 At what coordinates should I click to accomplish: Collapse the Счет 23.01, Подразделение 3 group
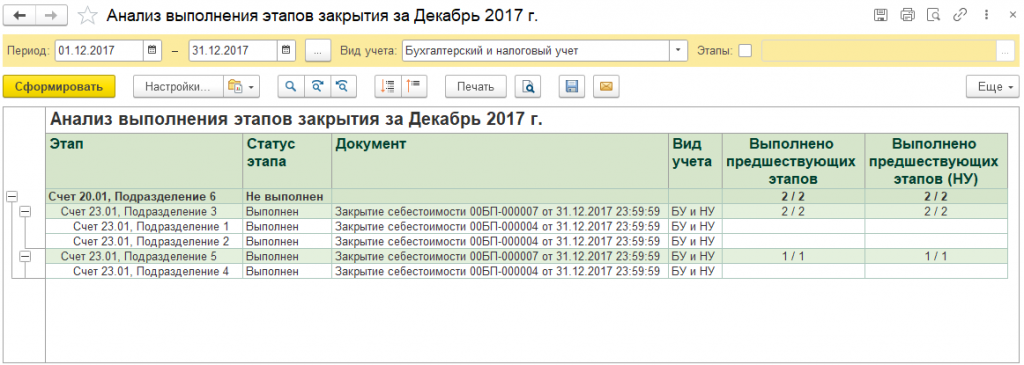[x=25, y=212]
